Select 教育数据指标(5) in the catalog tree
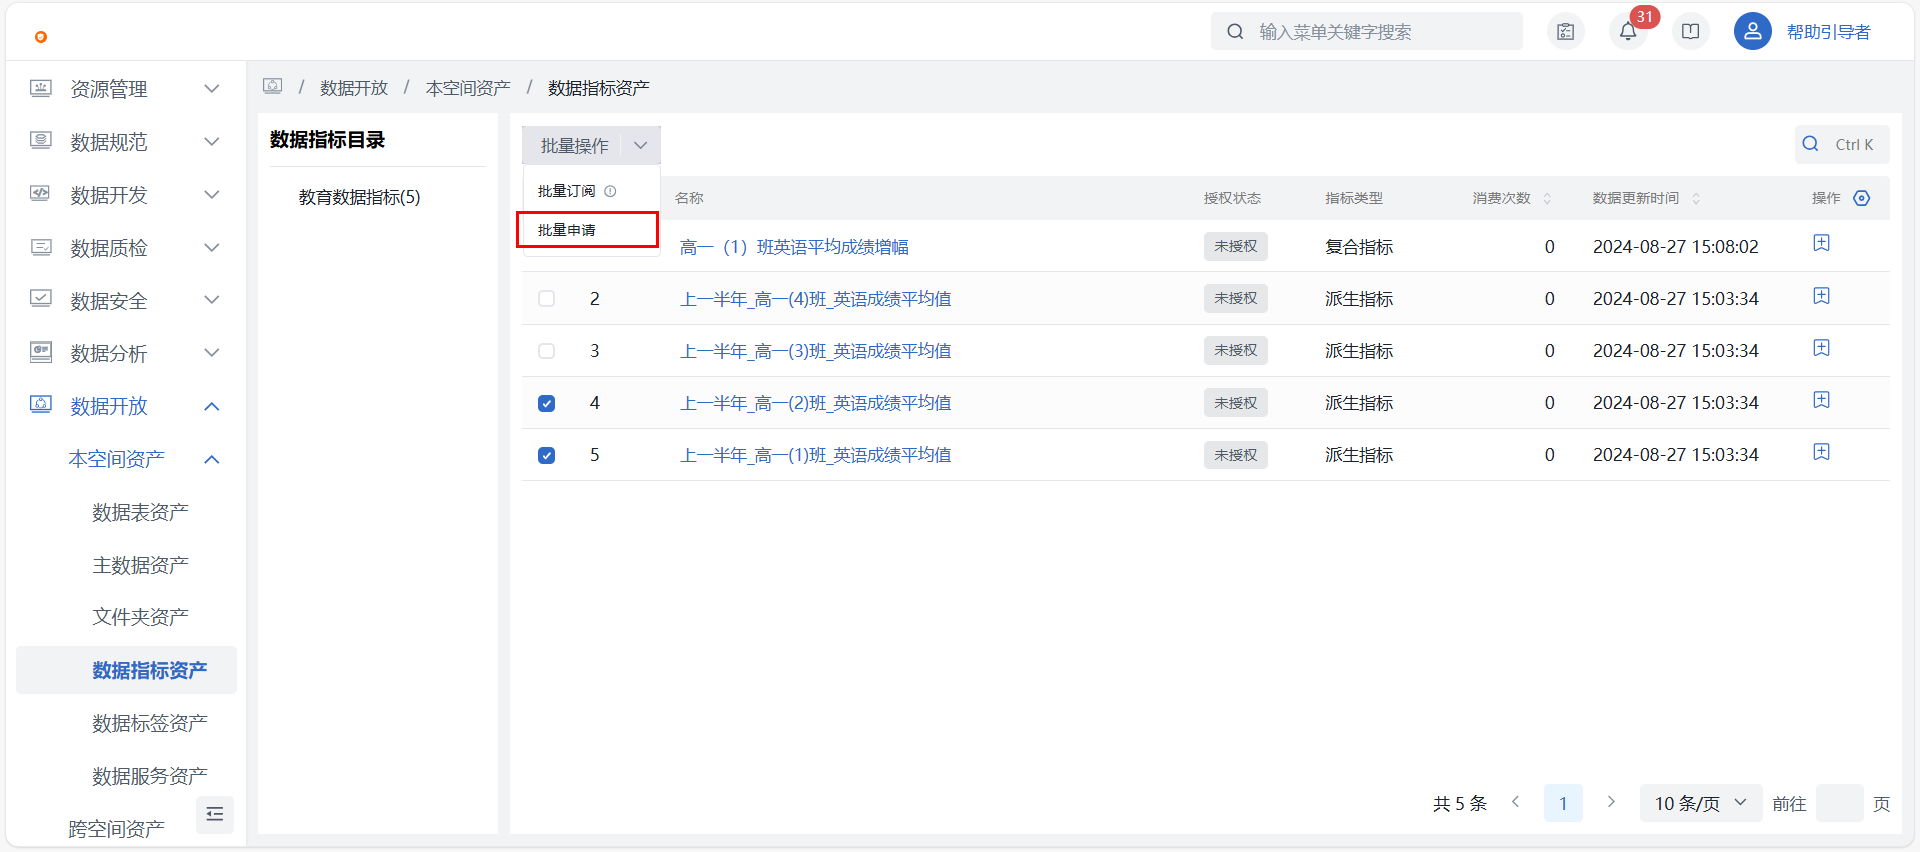Image resolution: width=1920 pixels, height=852 pixels. (x=359, y=197)
